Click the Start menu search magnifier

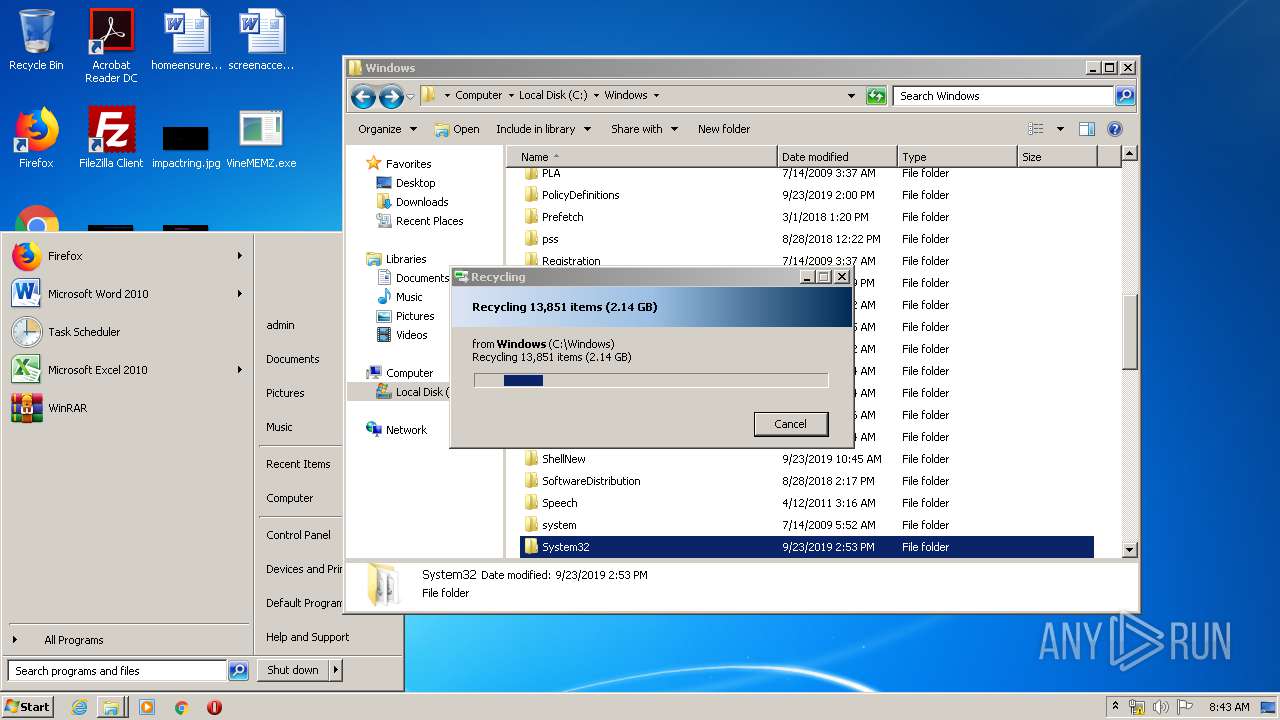pos(238,671)
